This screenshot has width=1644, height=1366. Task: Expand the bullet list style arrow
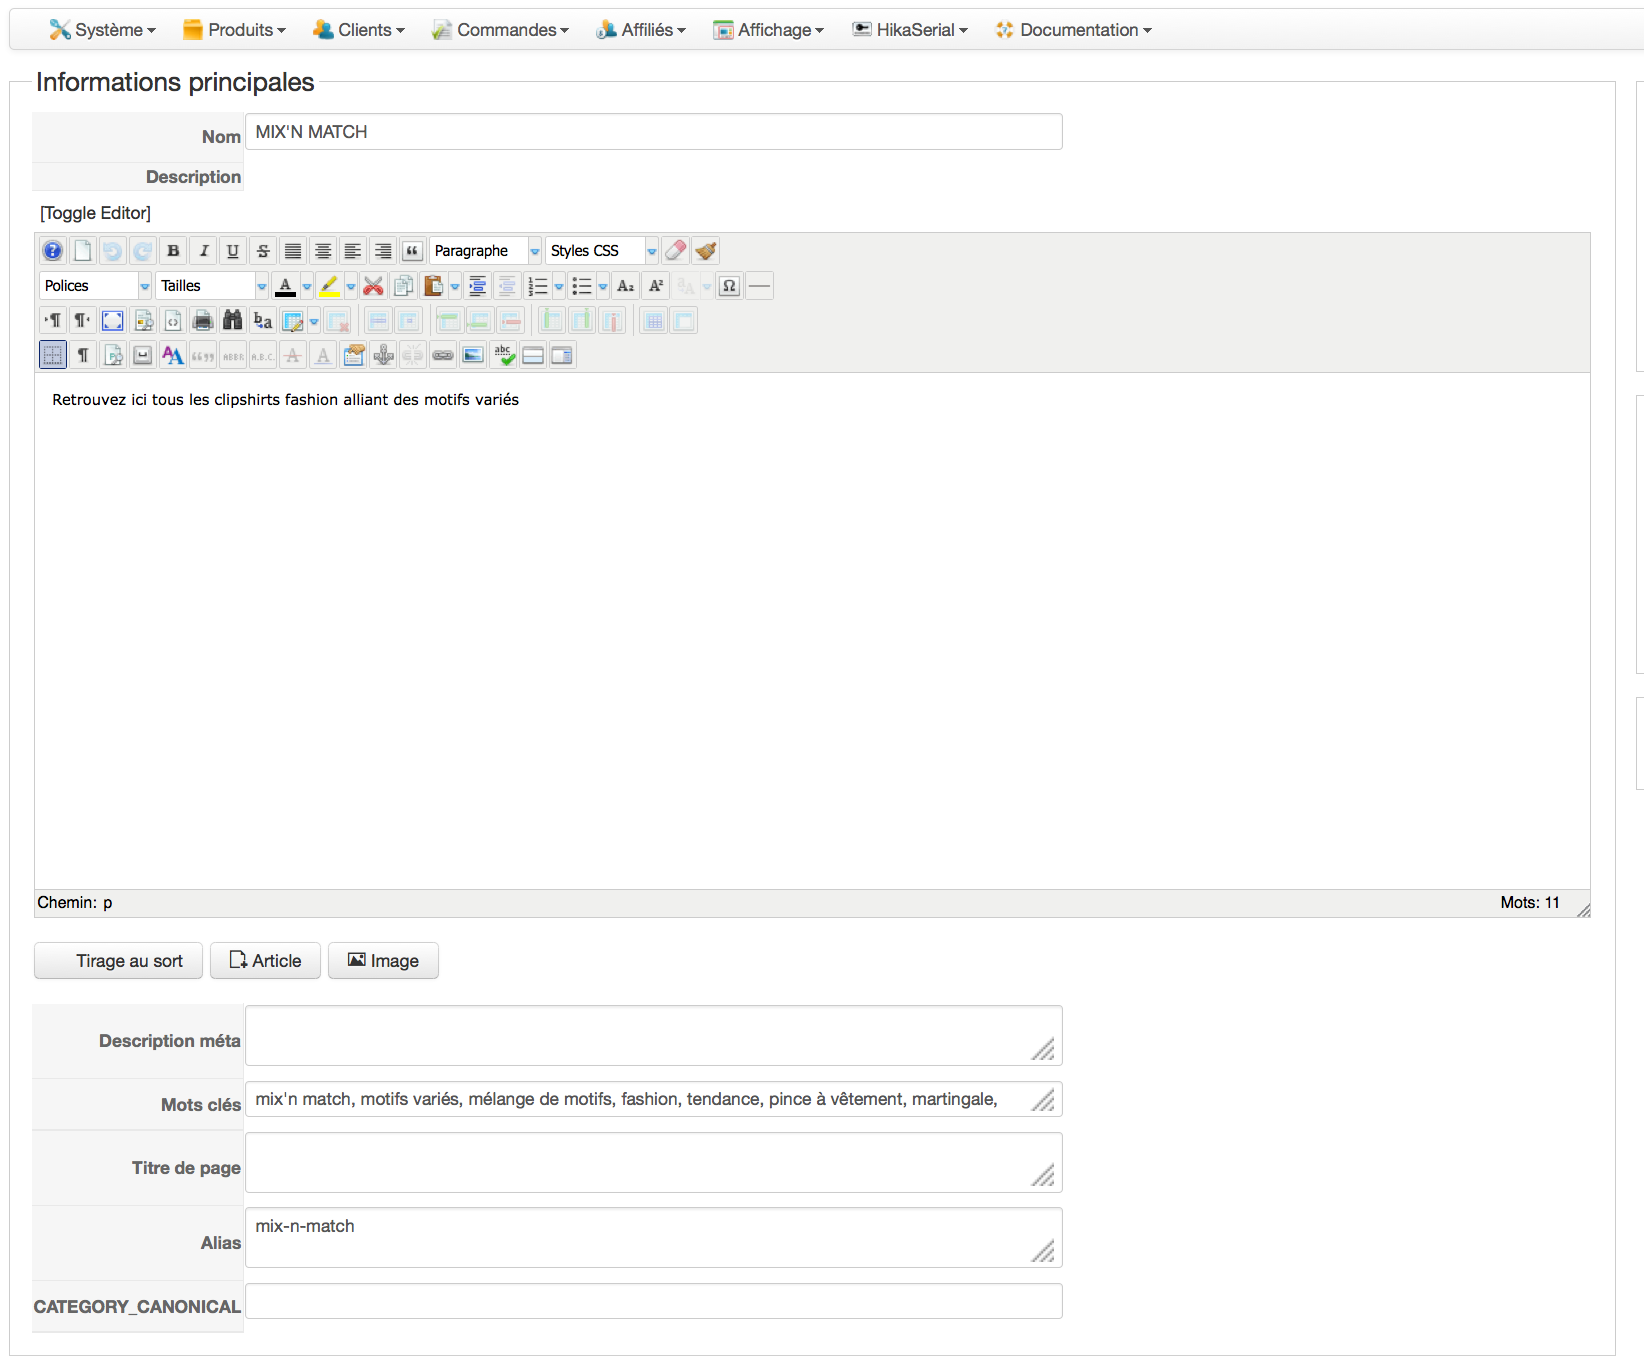click(603, 286)
